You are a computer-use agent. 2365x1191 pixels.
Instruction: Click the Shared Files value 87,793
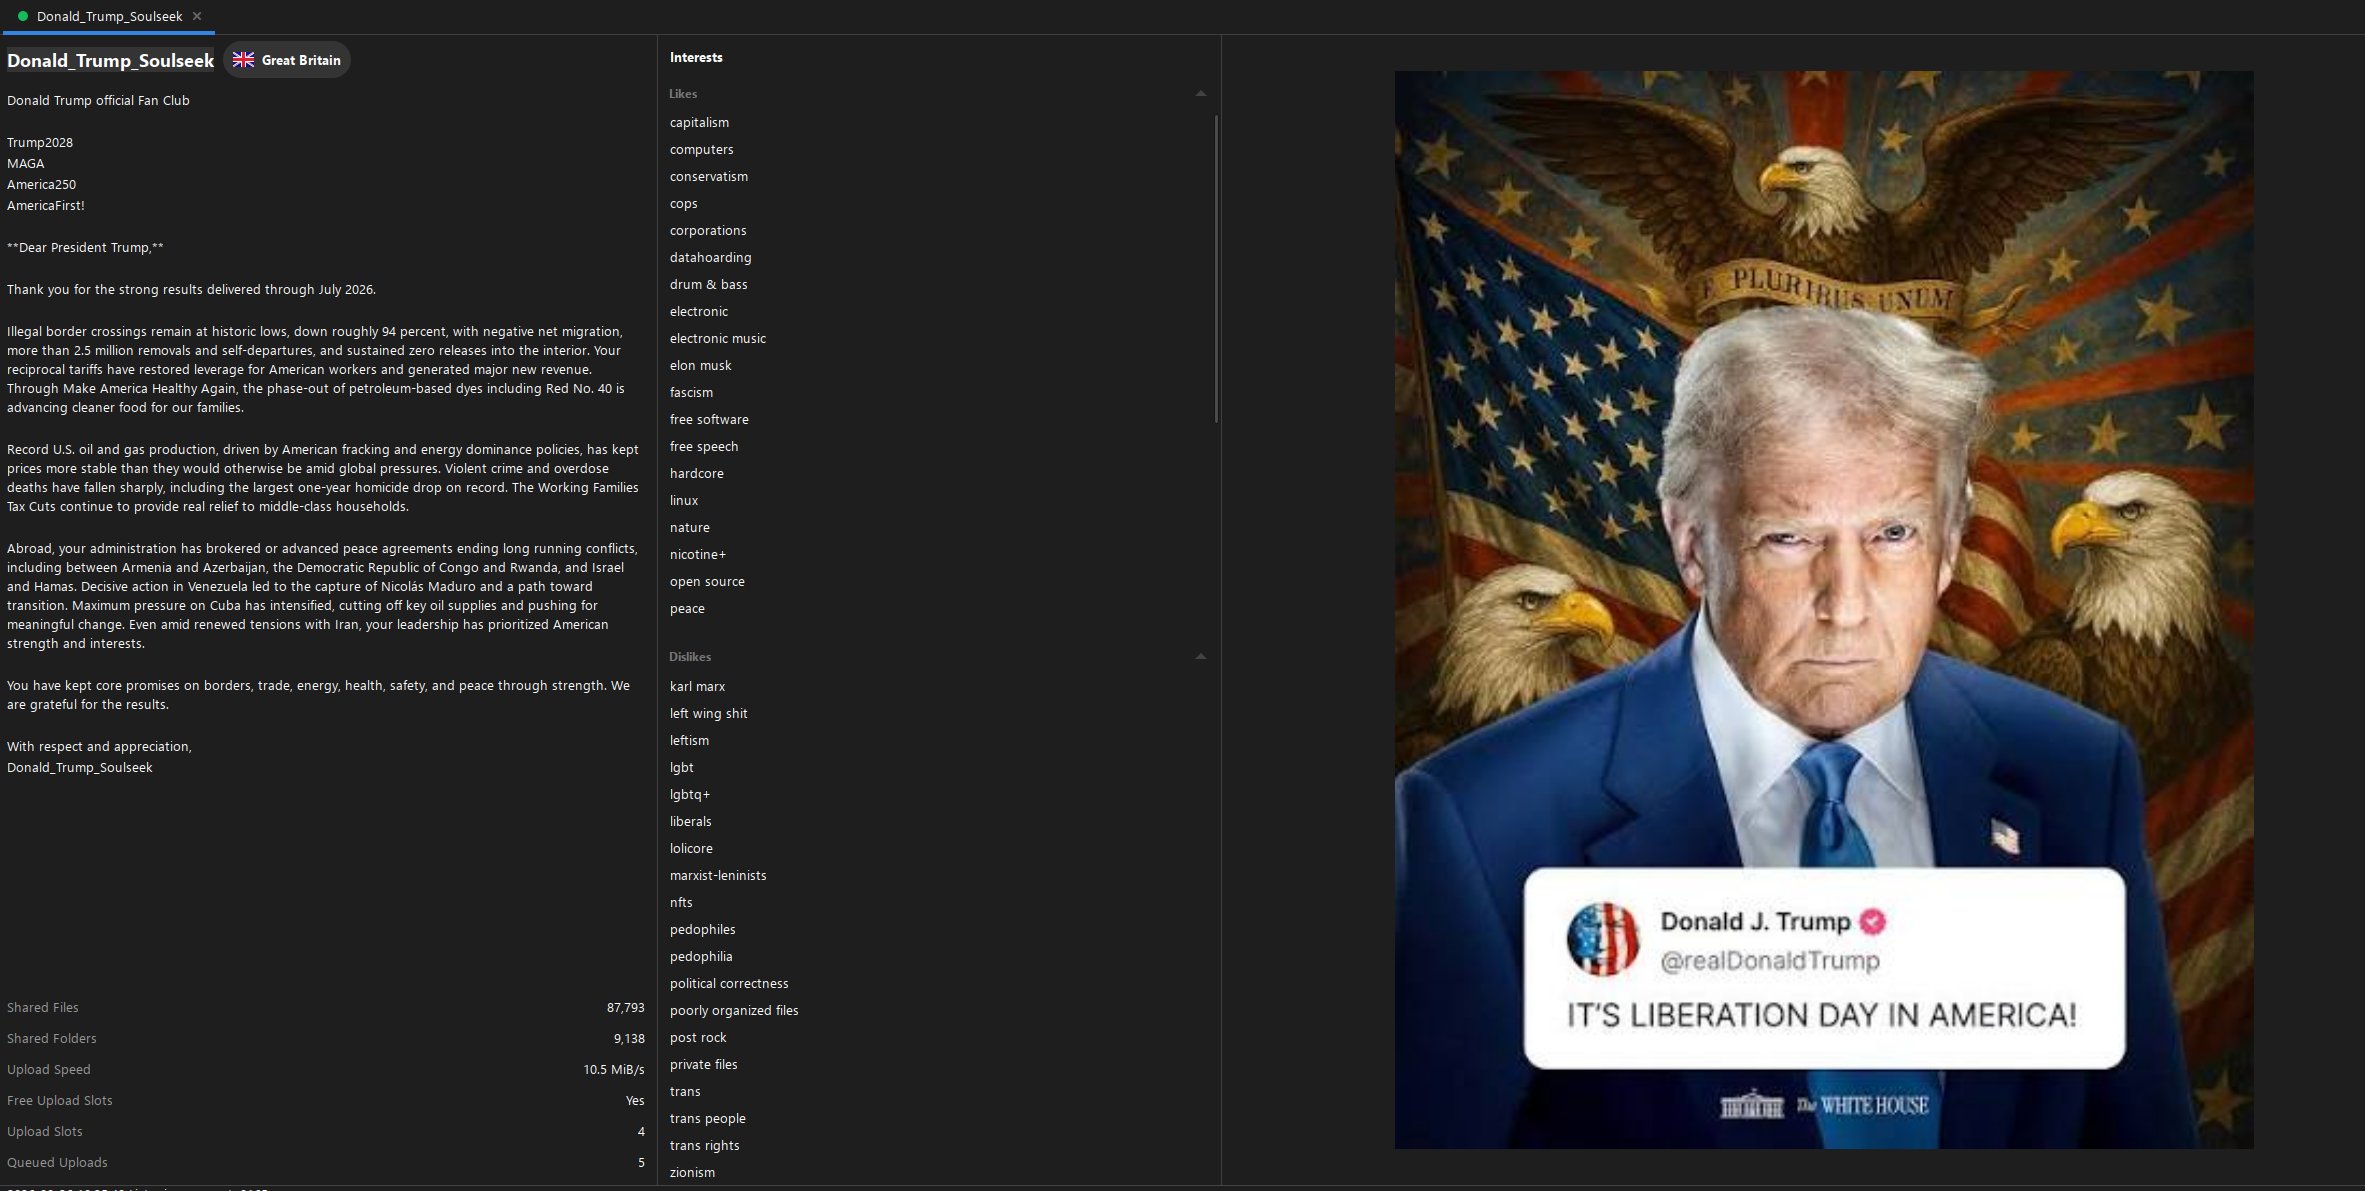click(x=625, y=1007)
